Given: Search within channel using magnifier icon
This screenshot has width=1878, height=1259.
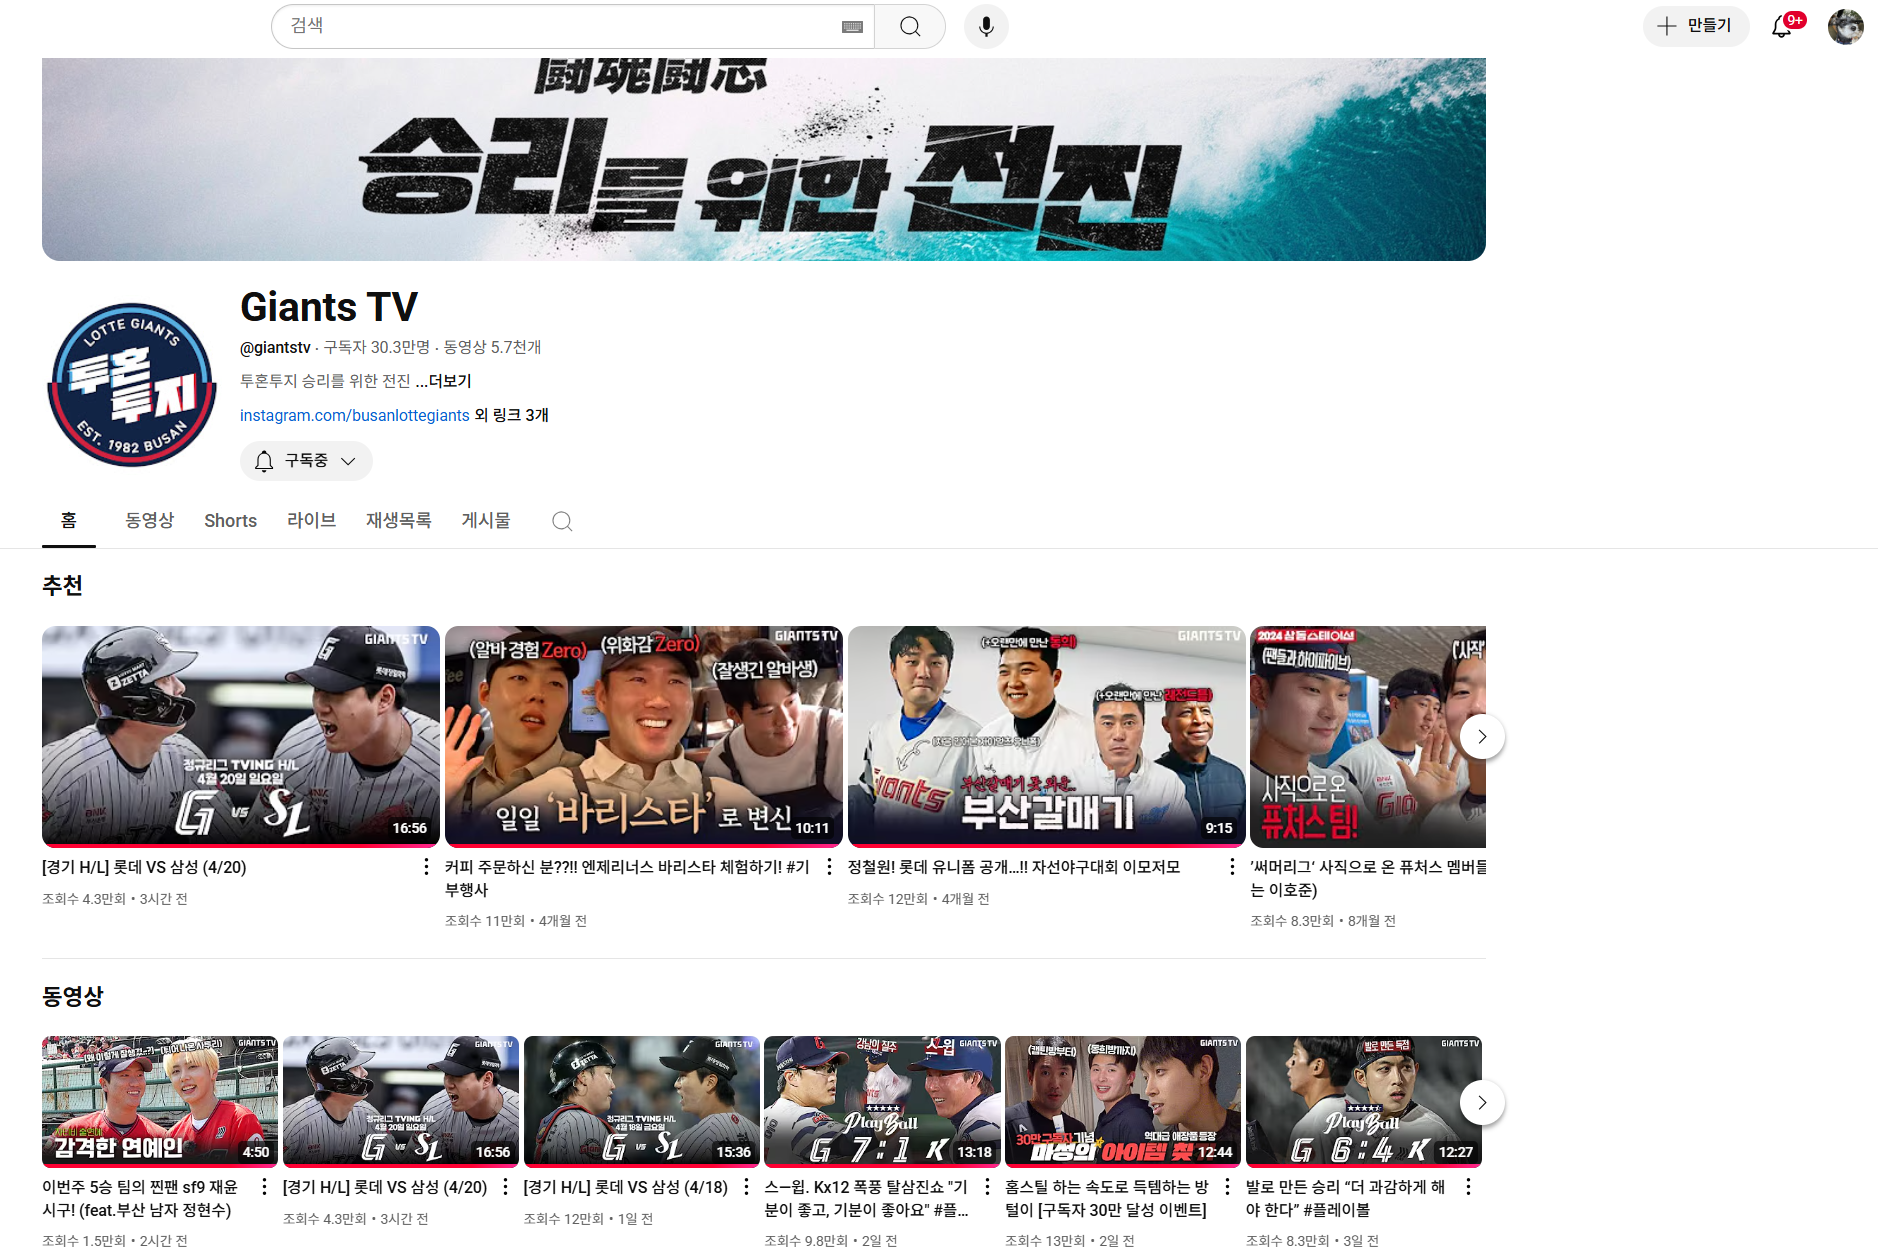Looking at the screenshot, I should [562, 521].
